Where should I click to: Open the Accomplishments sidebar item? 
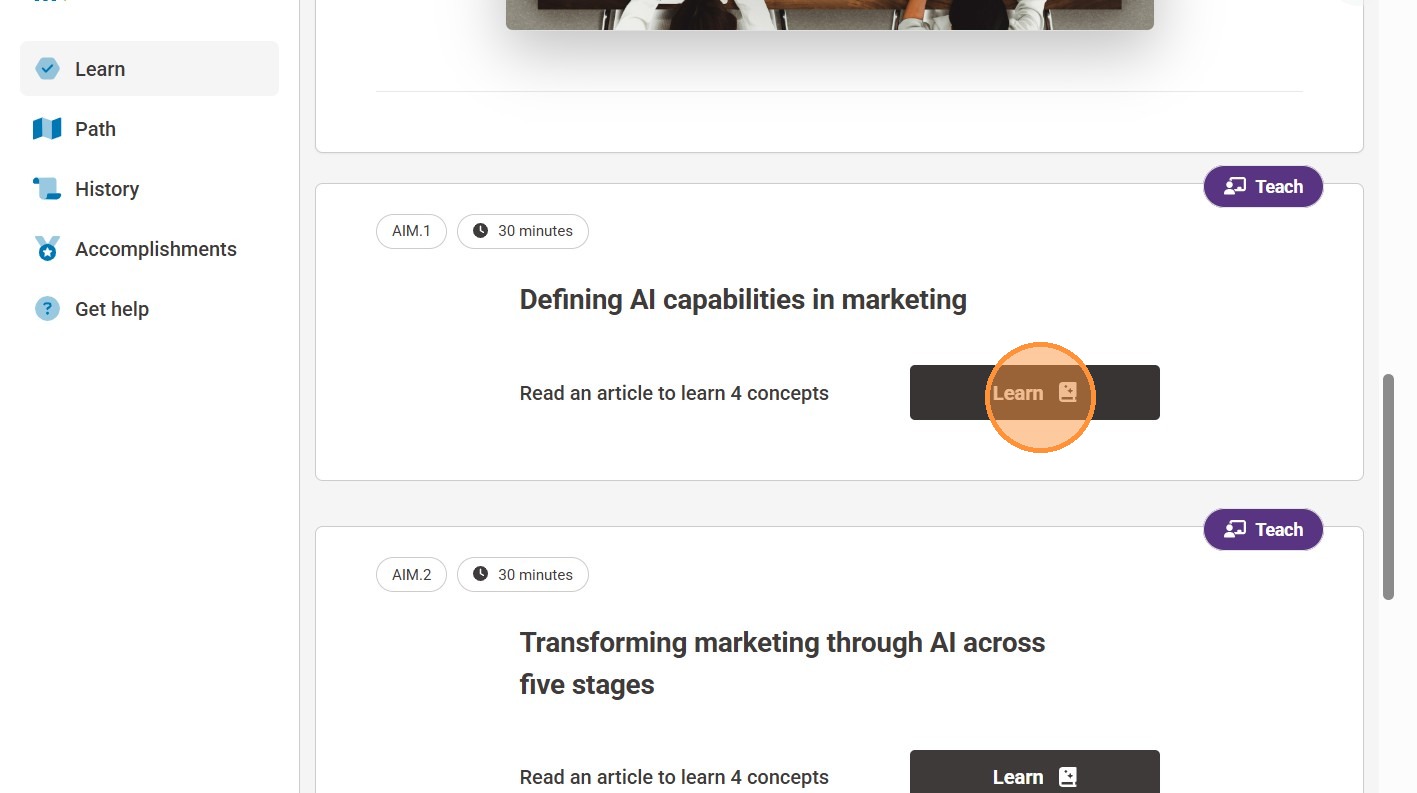pyautogui.click(x=155, y=249)
